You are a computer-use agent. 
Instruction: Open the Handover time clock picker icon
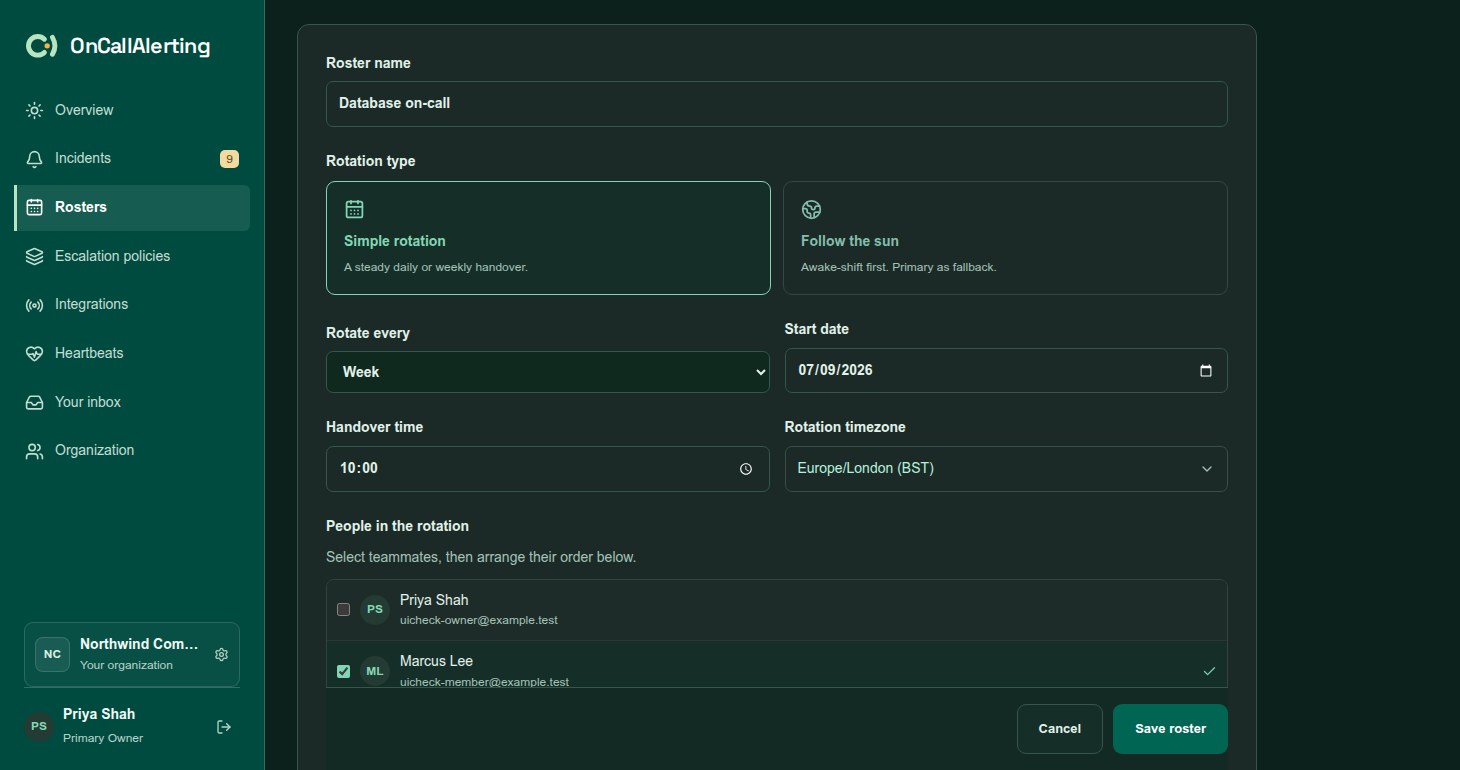coord(746,468)
